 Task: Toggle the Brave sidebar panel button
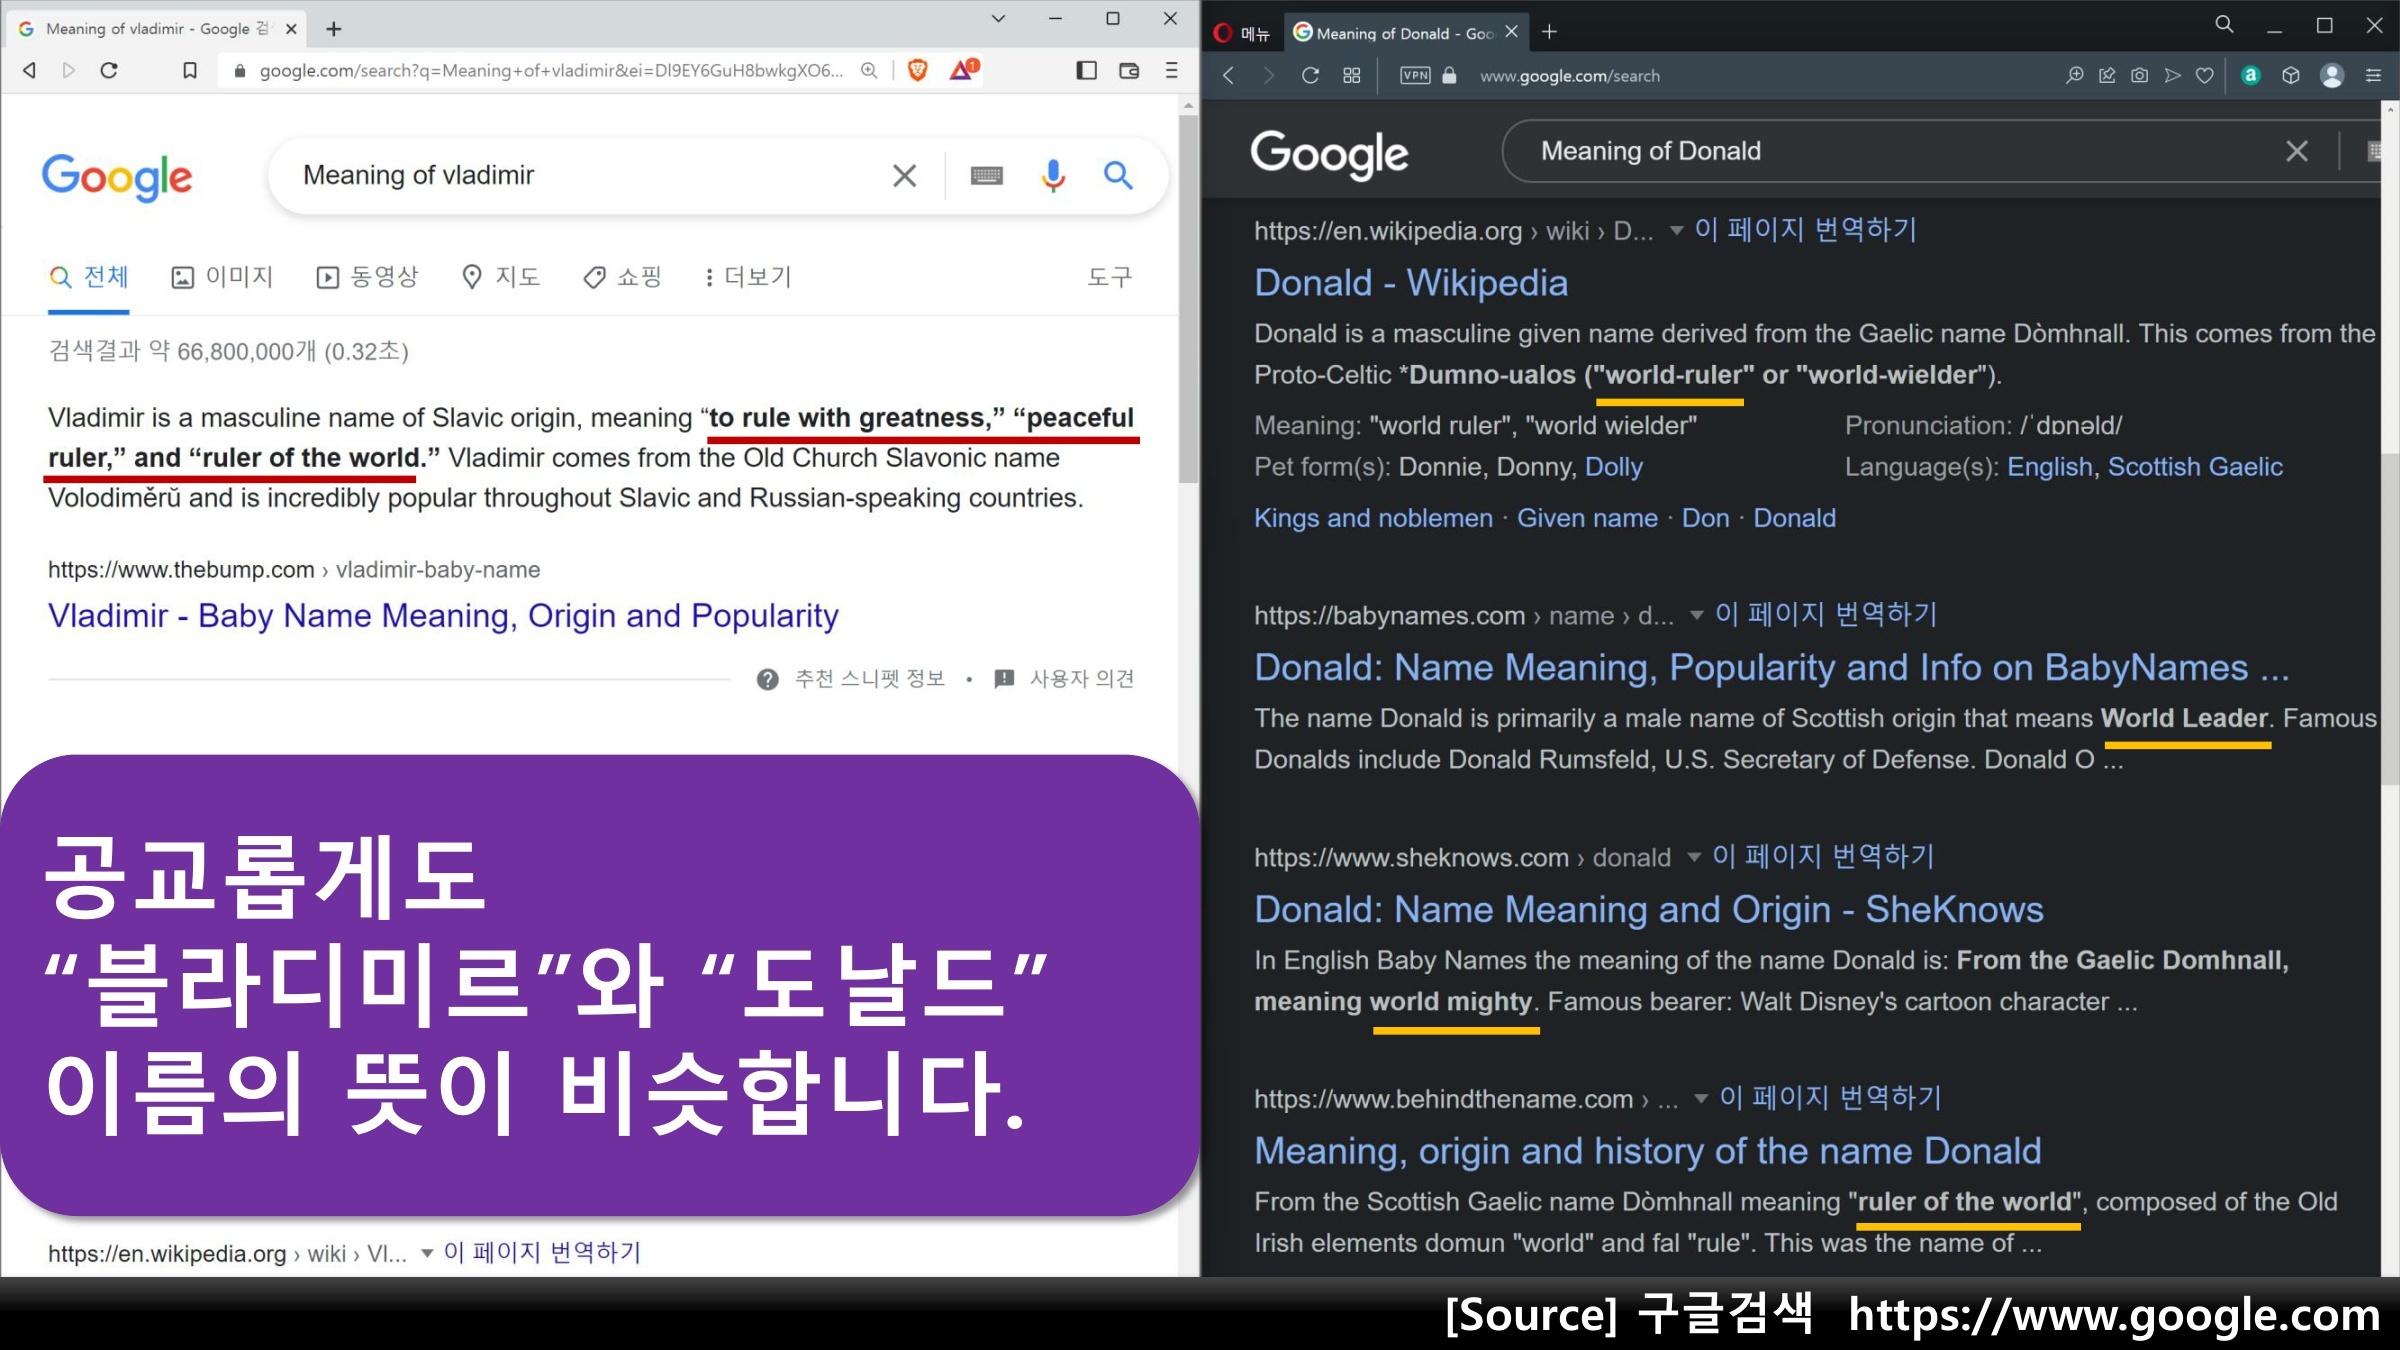1086,70
